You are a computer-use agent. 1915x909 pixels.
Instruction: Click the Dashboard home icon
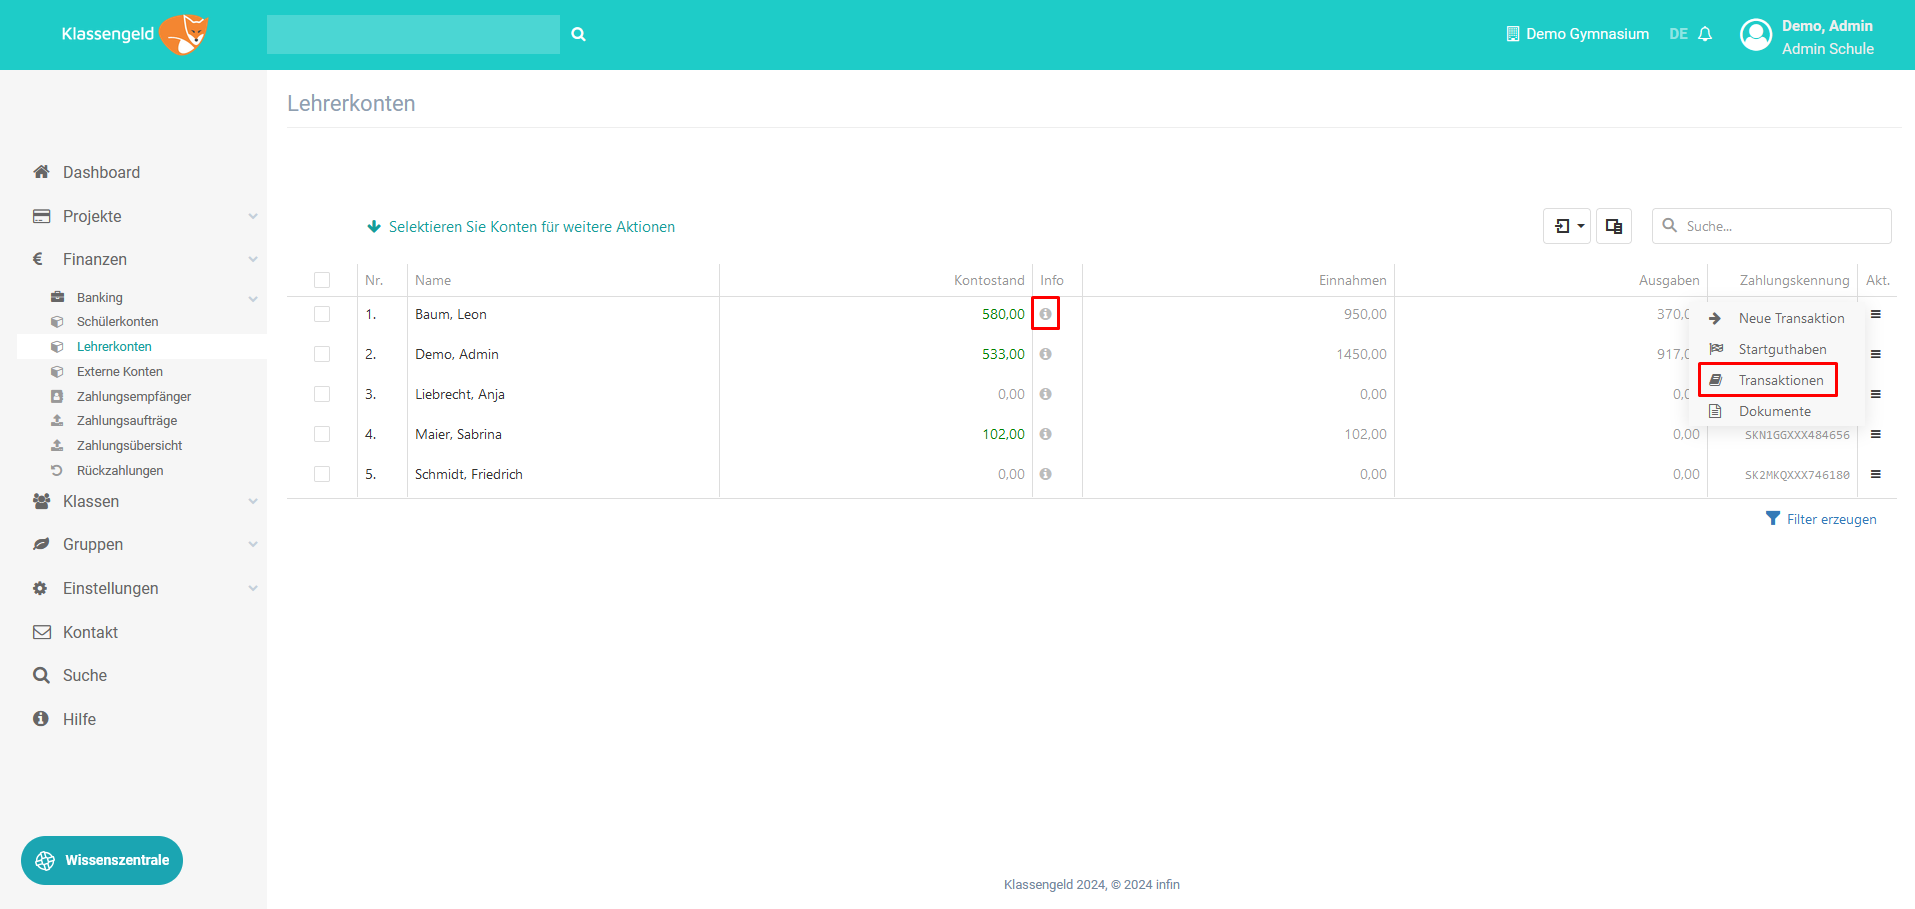[41, 172]
